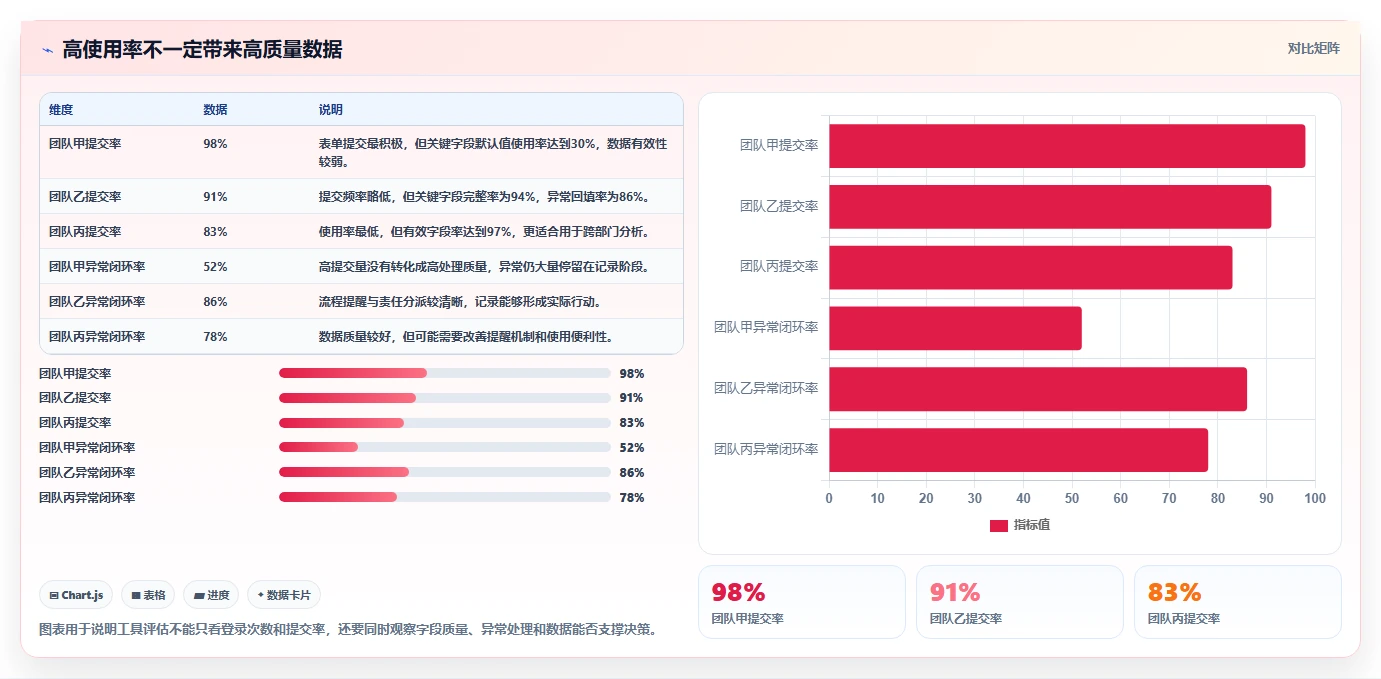Click the 团队丙异常闭环率 table row label
This screenshot has width=1381, height=679.
97,337
